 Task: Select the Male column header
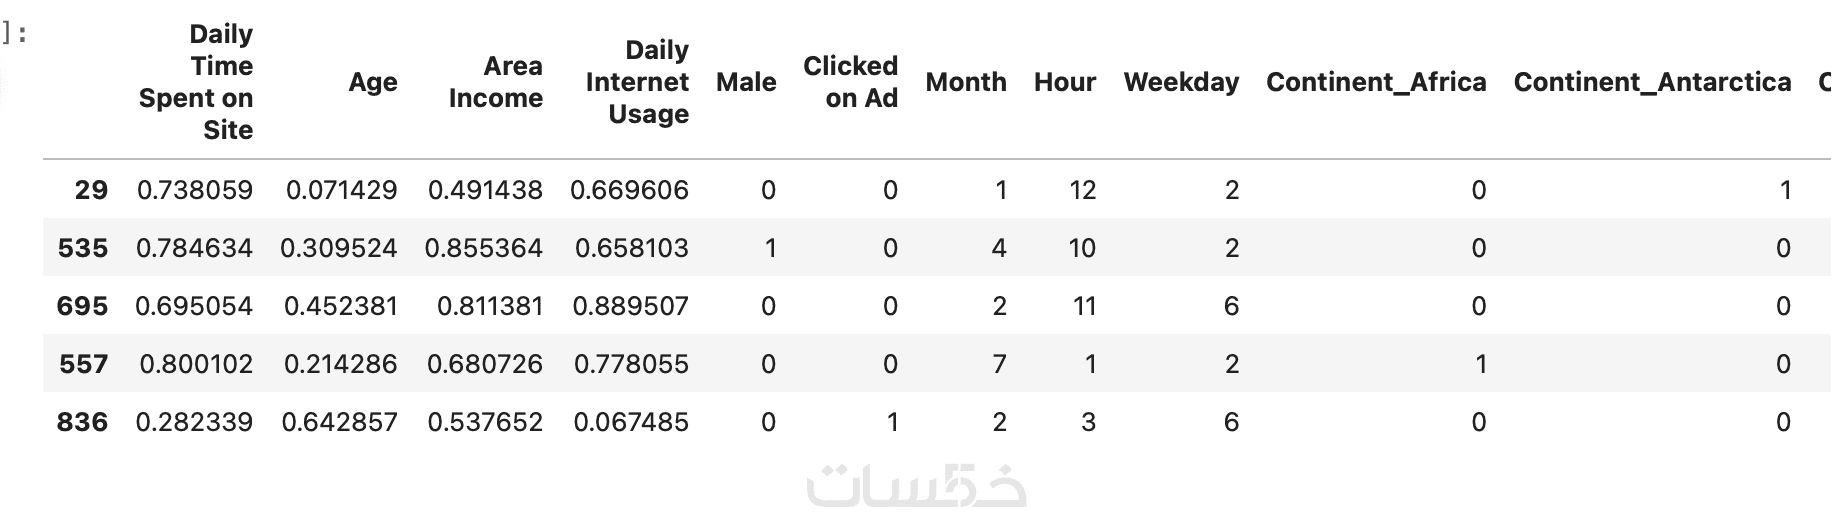tap(746, 82)
